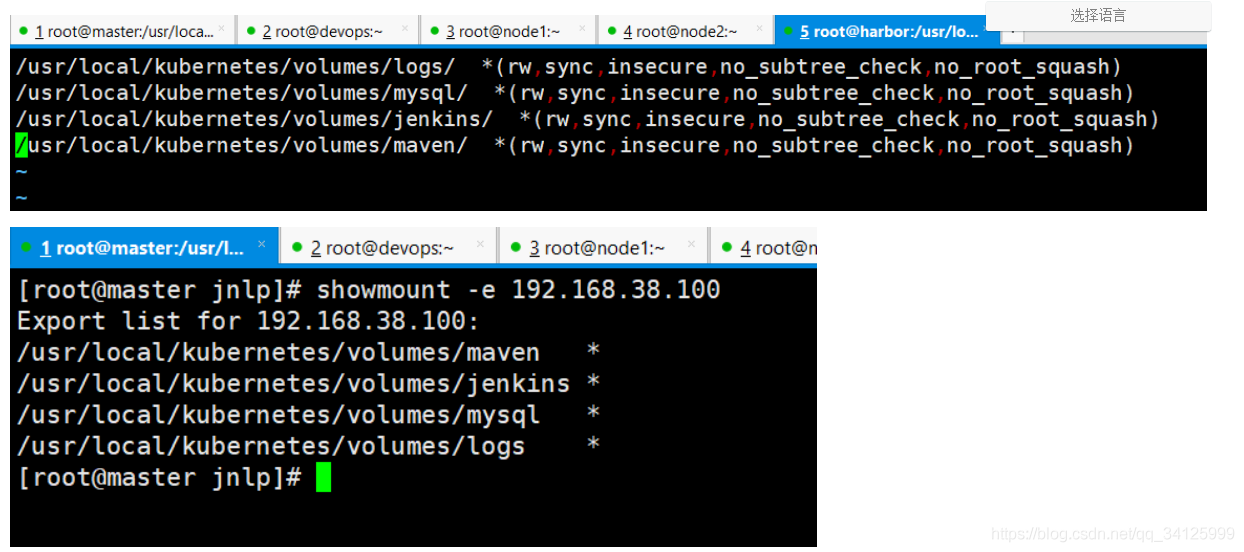The image size is (1244, 552).
Task: Close lower tab 2 root@devops
Action: point(479,244)
